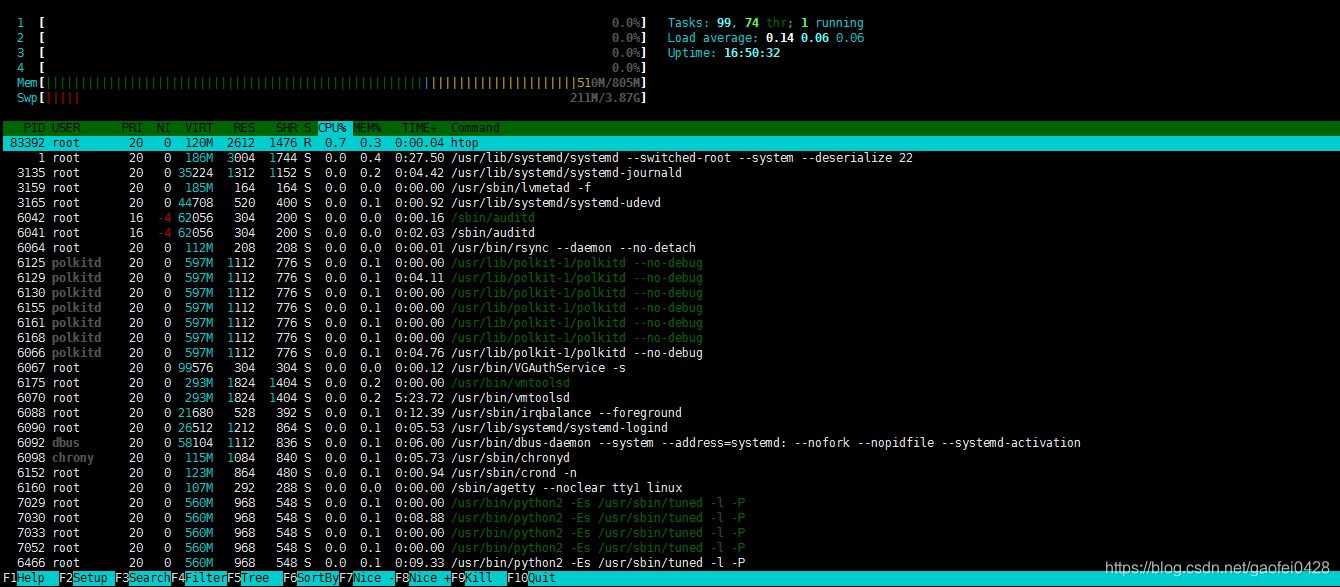The image size is (1340, 587).
Task: Toggle F5 Tree view
Action: click(x=255, y=578)
